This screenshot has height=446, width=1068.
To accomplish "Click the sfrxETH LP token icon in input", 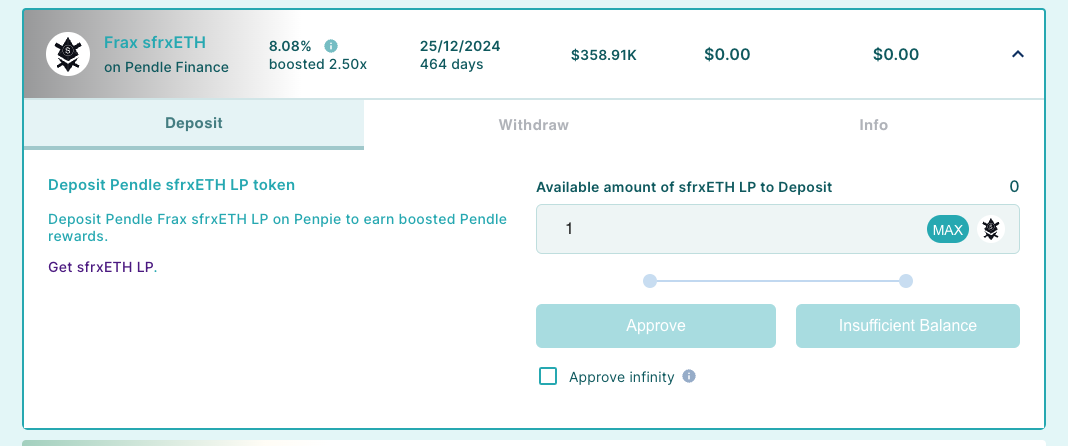I will (990, 229).
